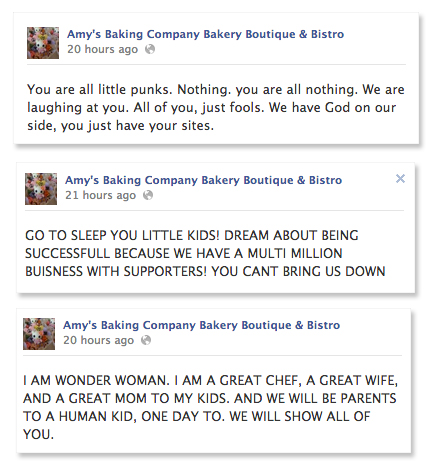Dismiss the 'GO TO SLEEP' post with the X
The height and width of the screenshot is (465, 430).
(x=400, y=179)
